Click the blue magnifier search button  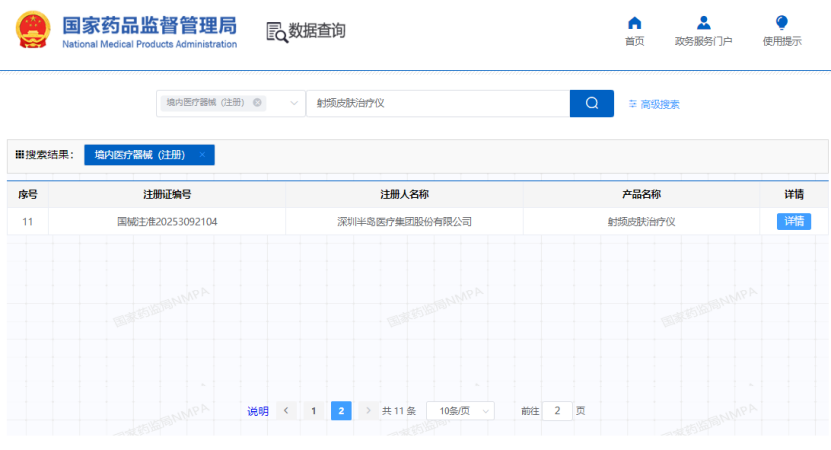(591, 103)
